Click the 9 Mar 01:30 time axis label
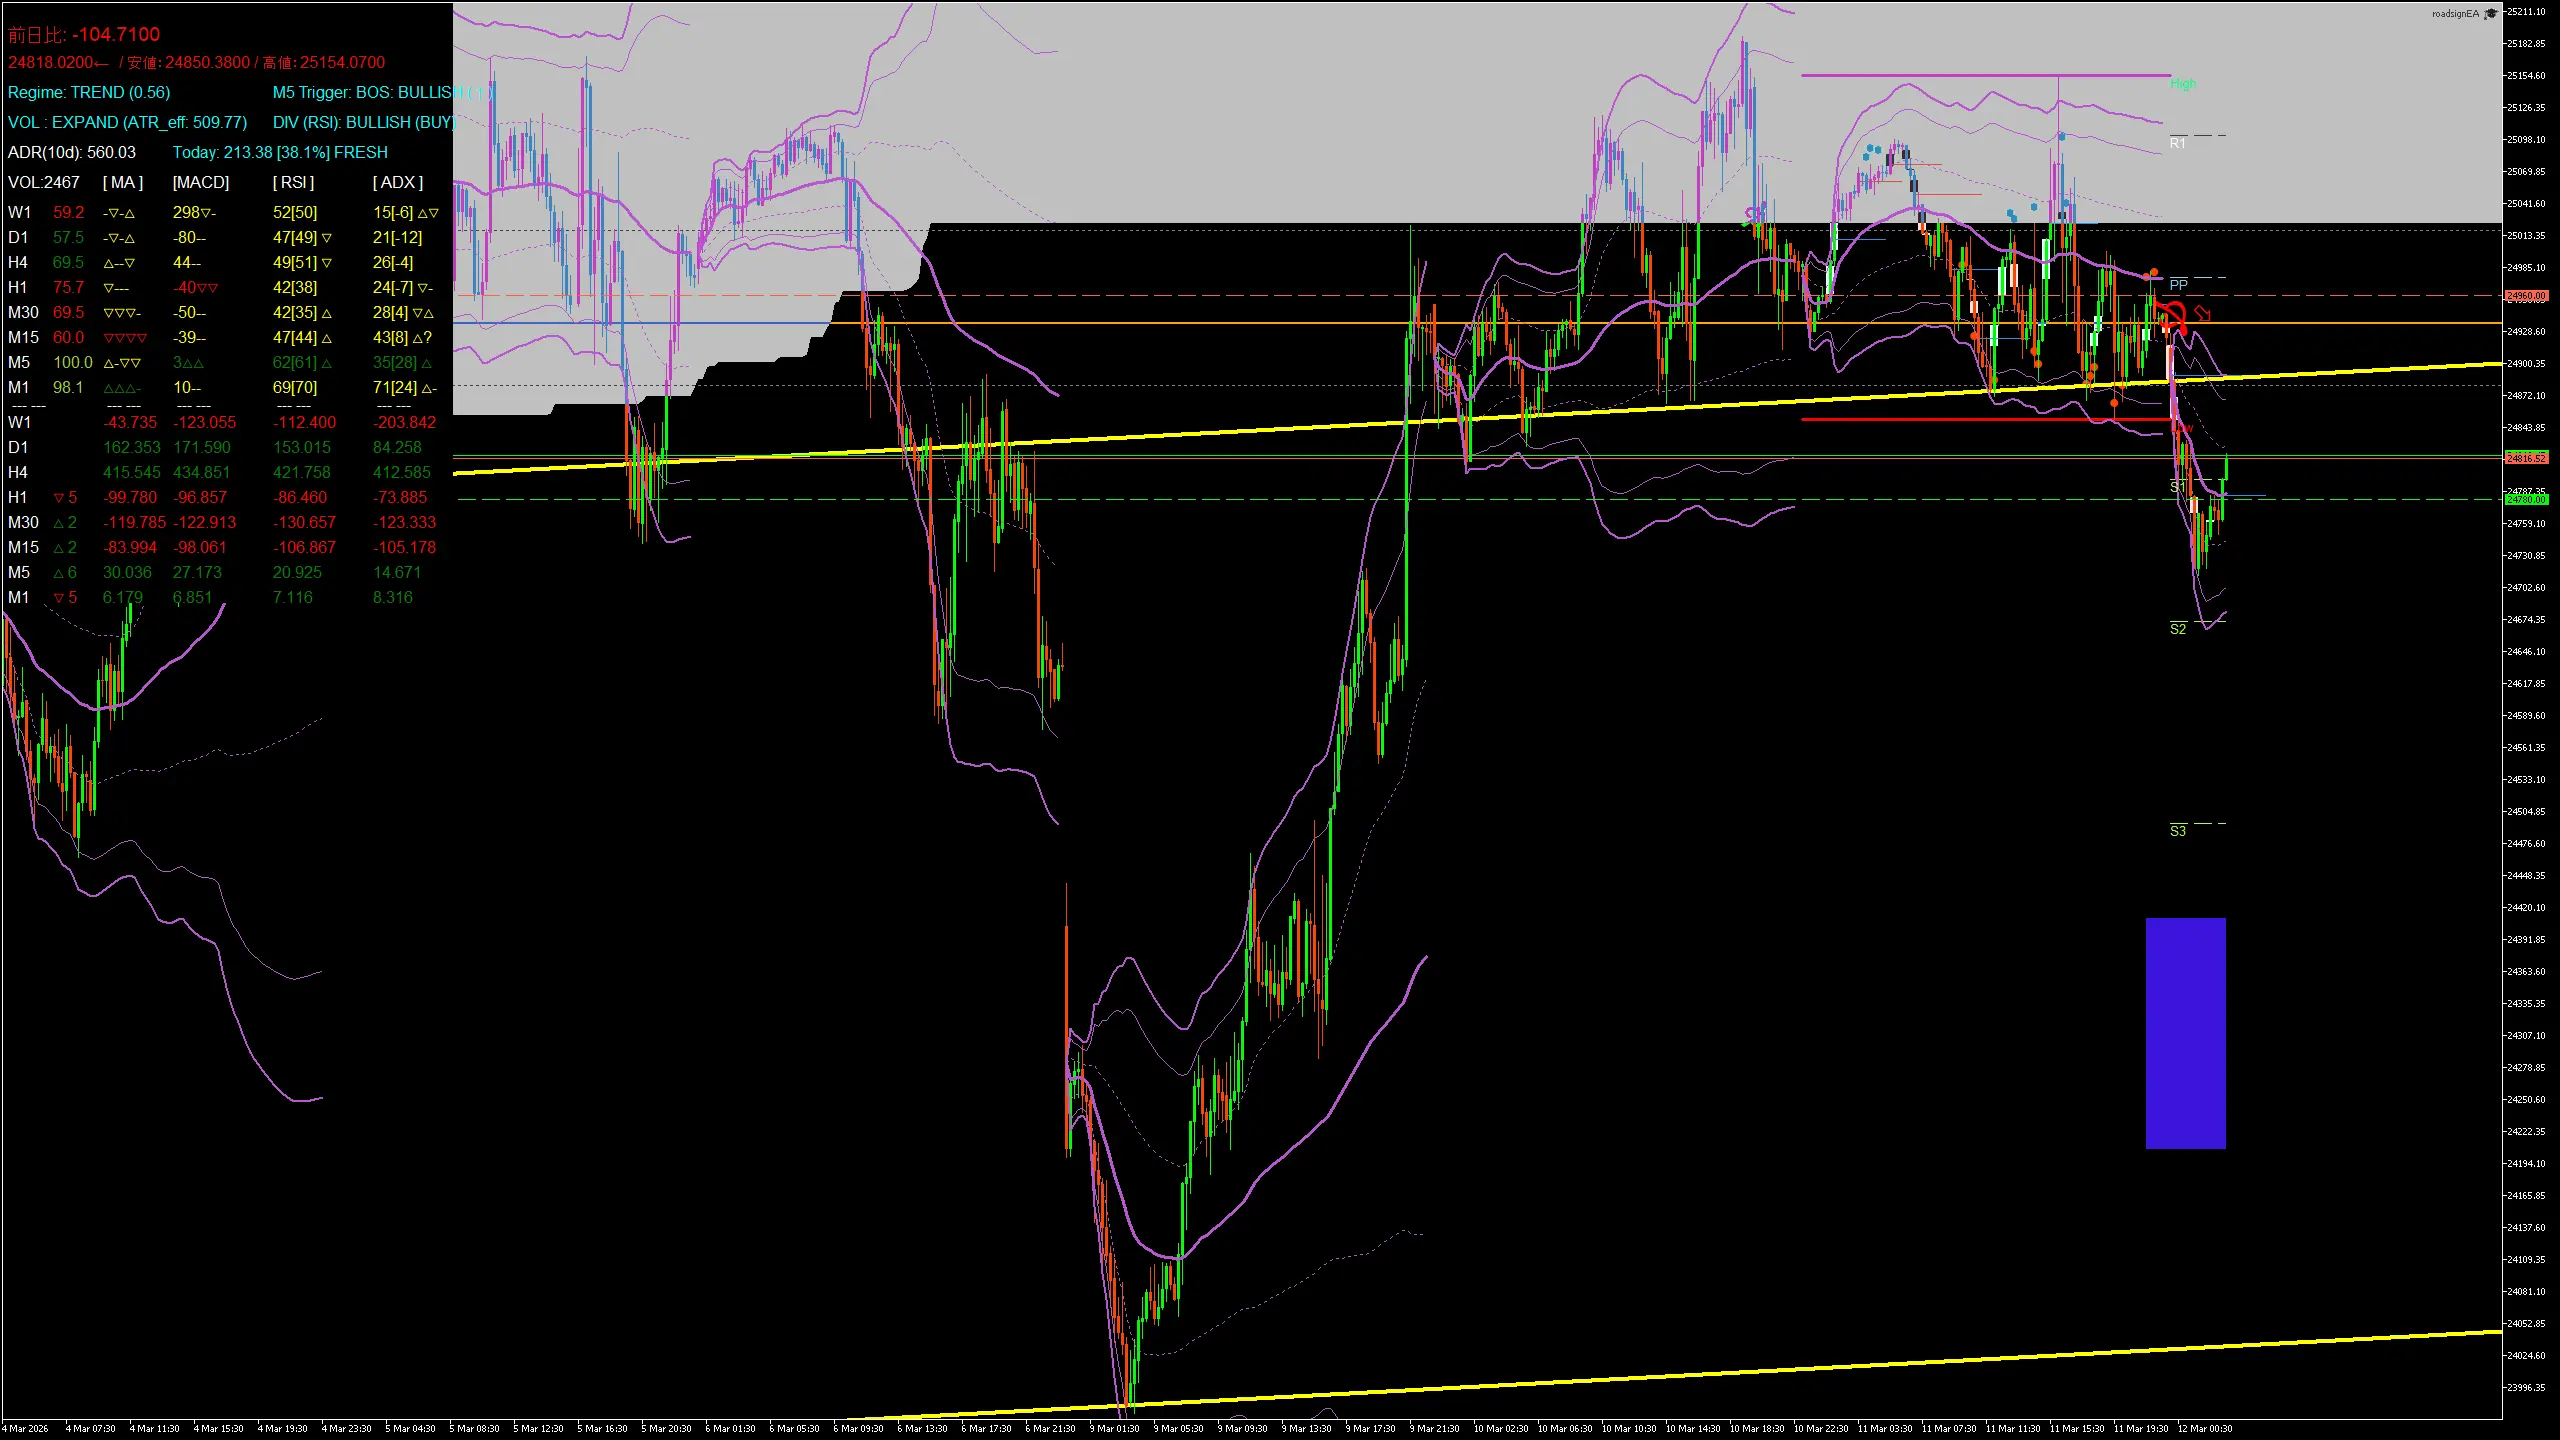 pos(1113,1428)
